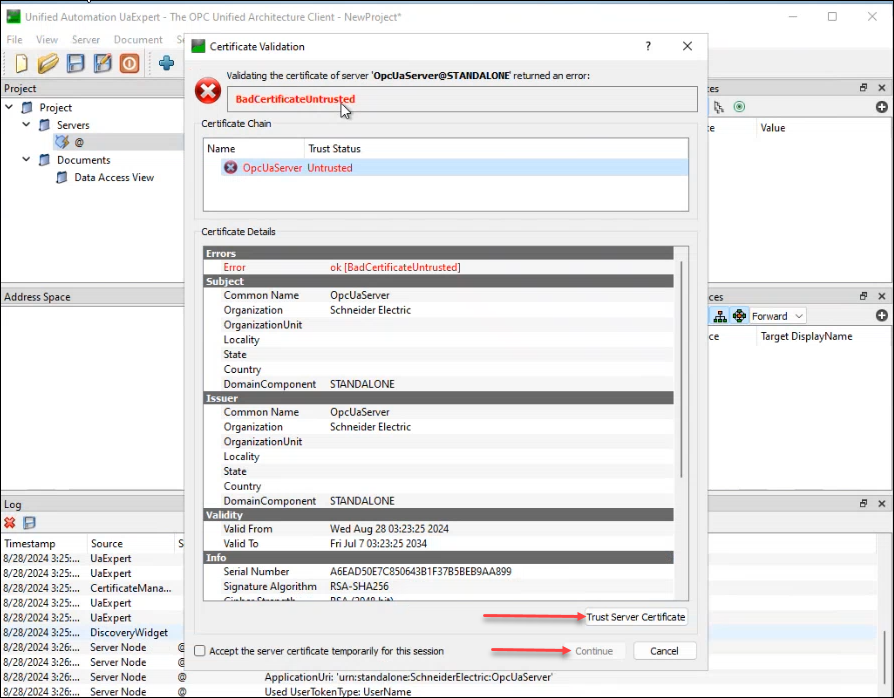Select the Documents folder in Project tree
This screenshot has height=698, width=894.
83,160
